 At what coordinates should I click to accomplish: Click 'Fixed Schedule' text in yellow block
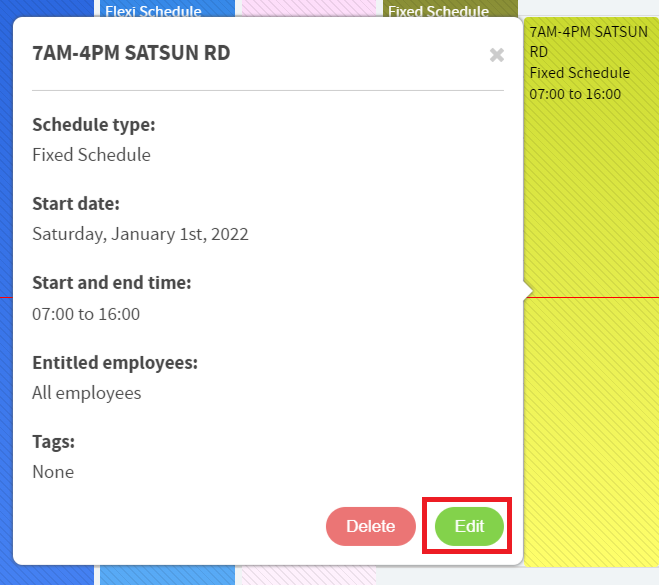click(x=580, y=73)
